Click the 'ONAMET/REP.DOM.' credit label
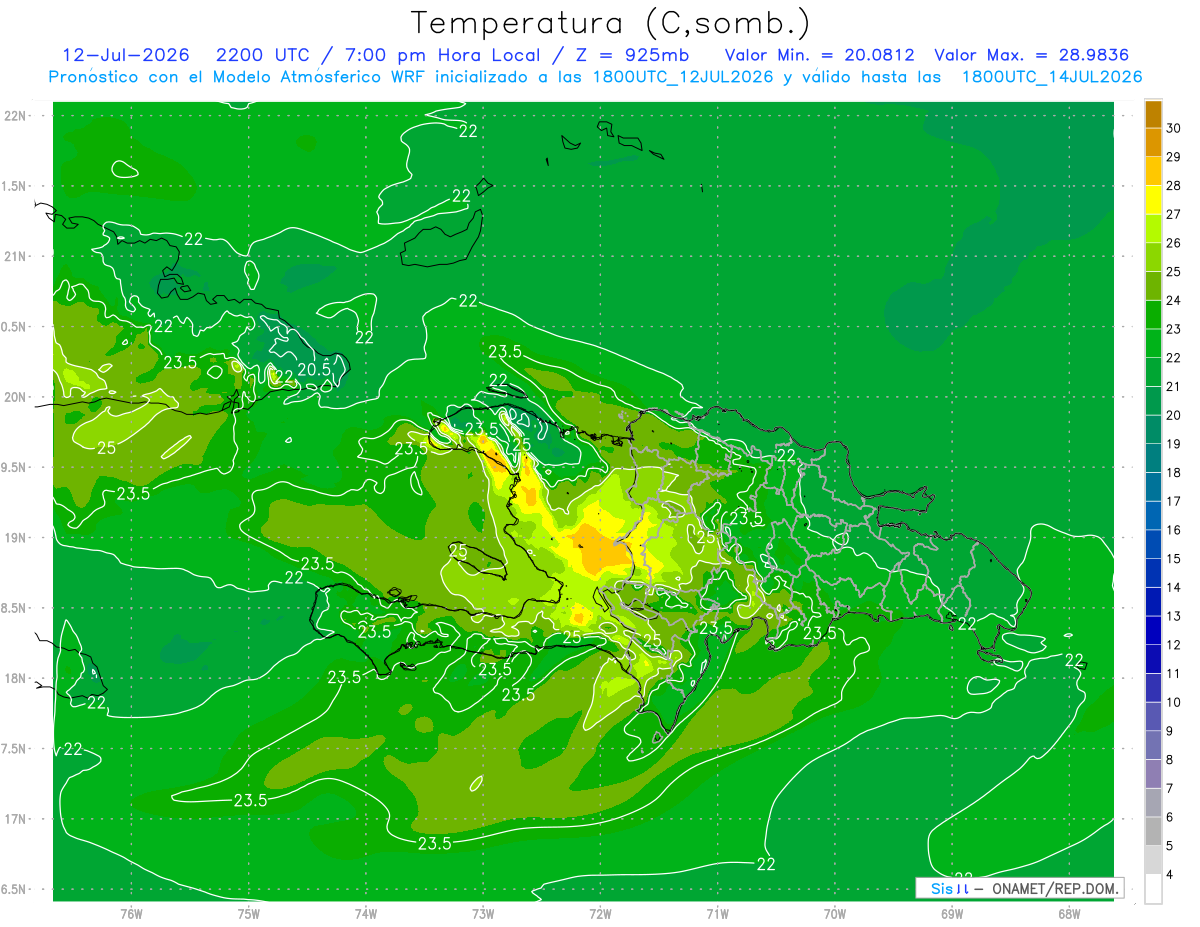Image resolution: width=1200 pixels, height=927 pixels. click(1055, 888)
